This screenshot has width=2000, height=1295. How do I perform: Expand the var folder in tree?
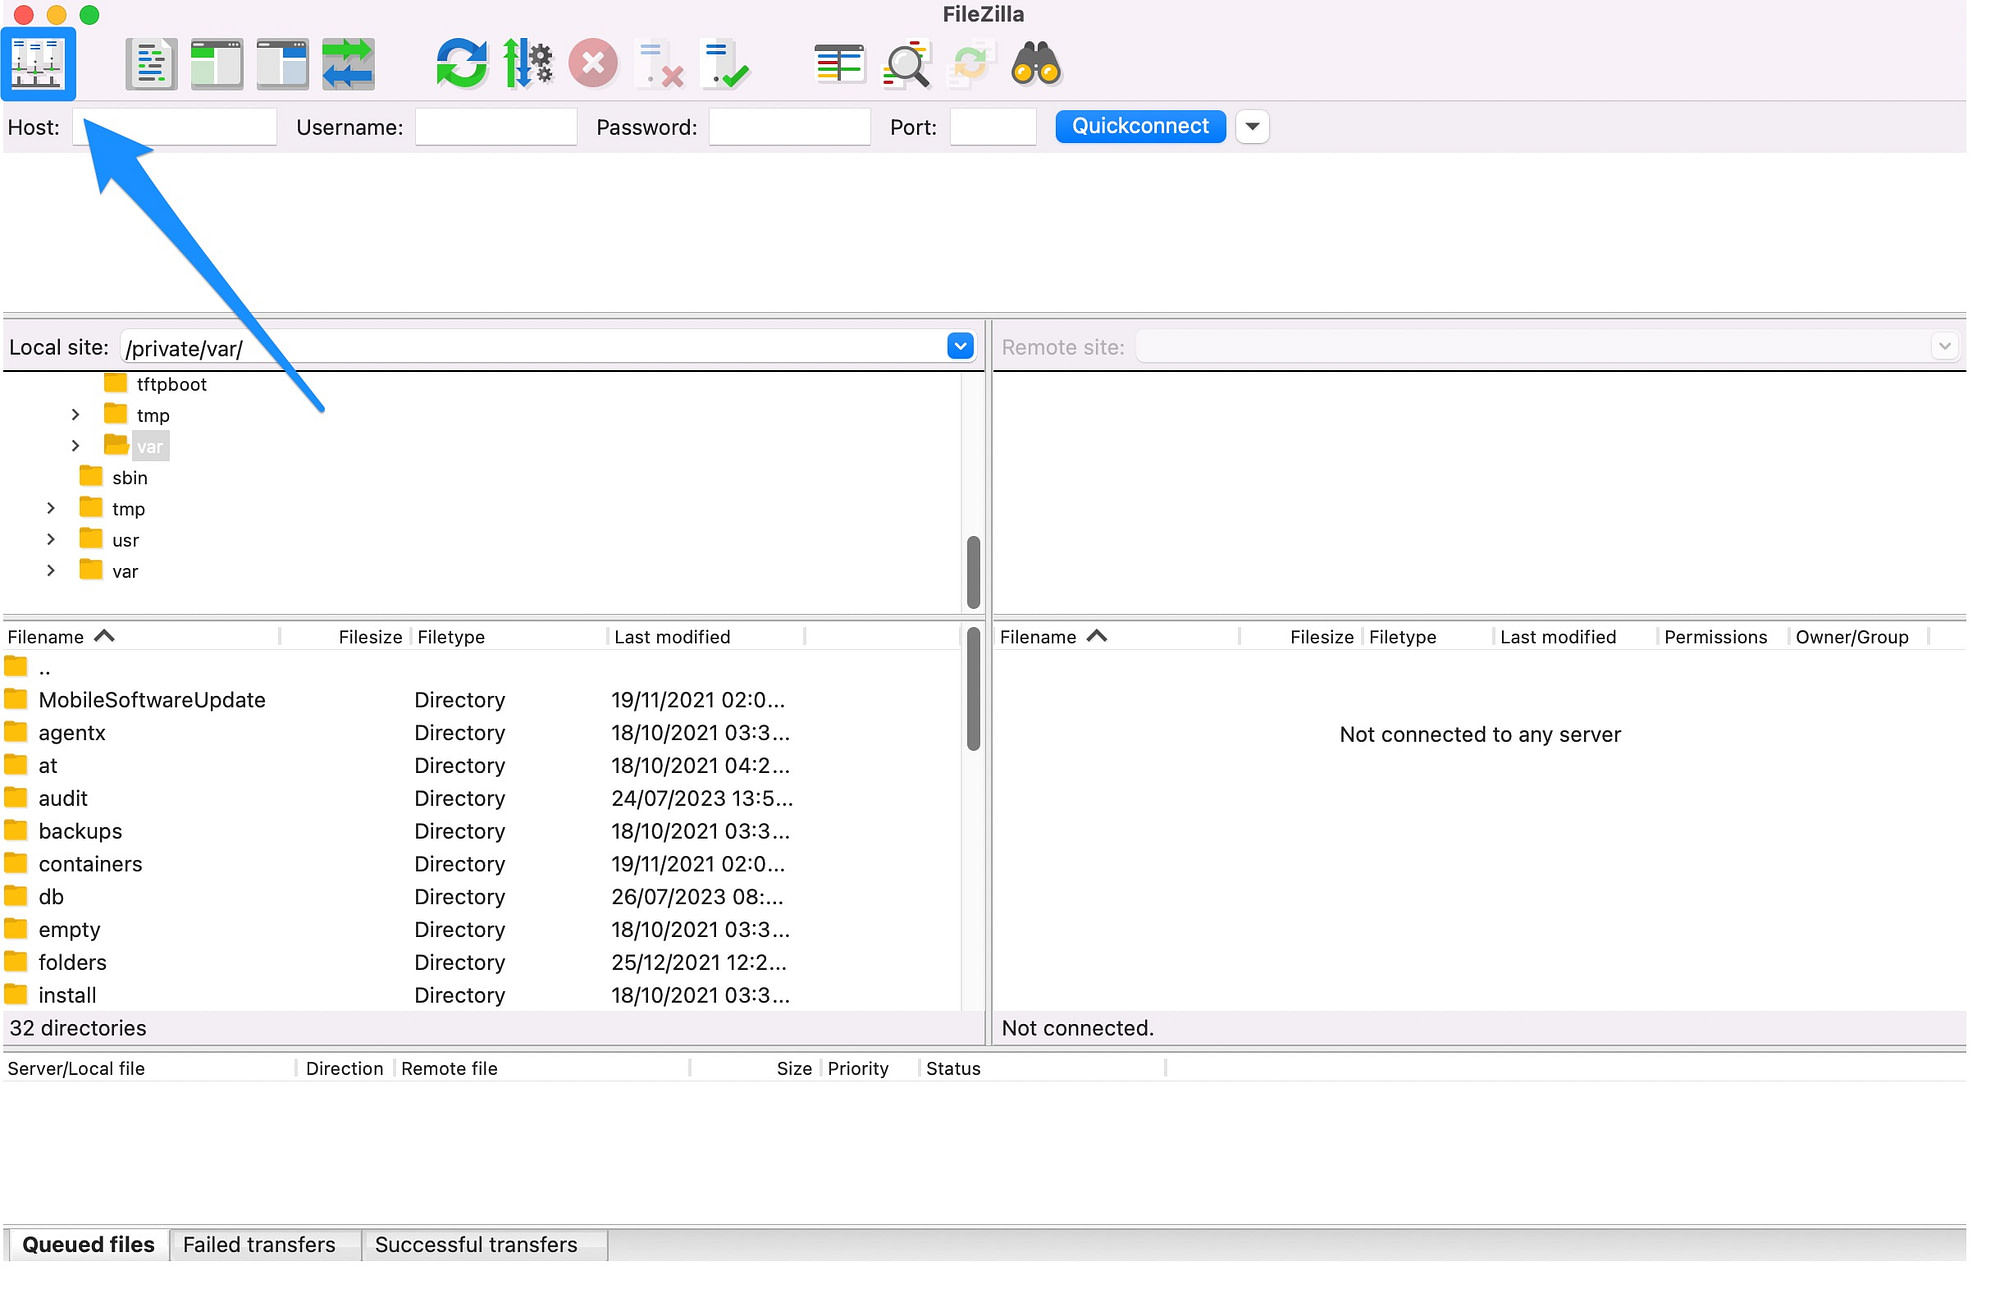coord(50,570)
